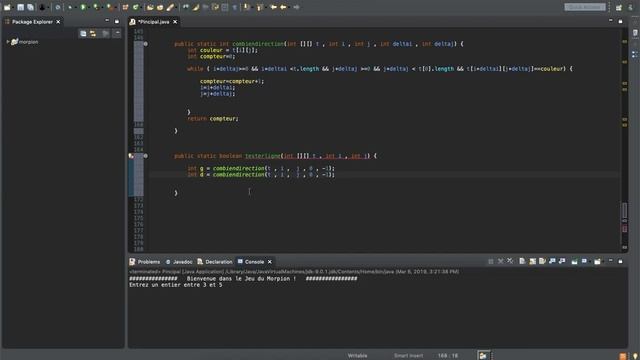Toggle Link with Editor in Package Explorer
This screenshot has width=640, height=360.
tap(93, 33)
